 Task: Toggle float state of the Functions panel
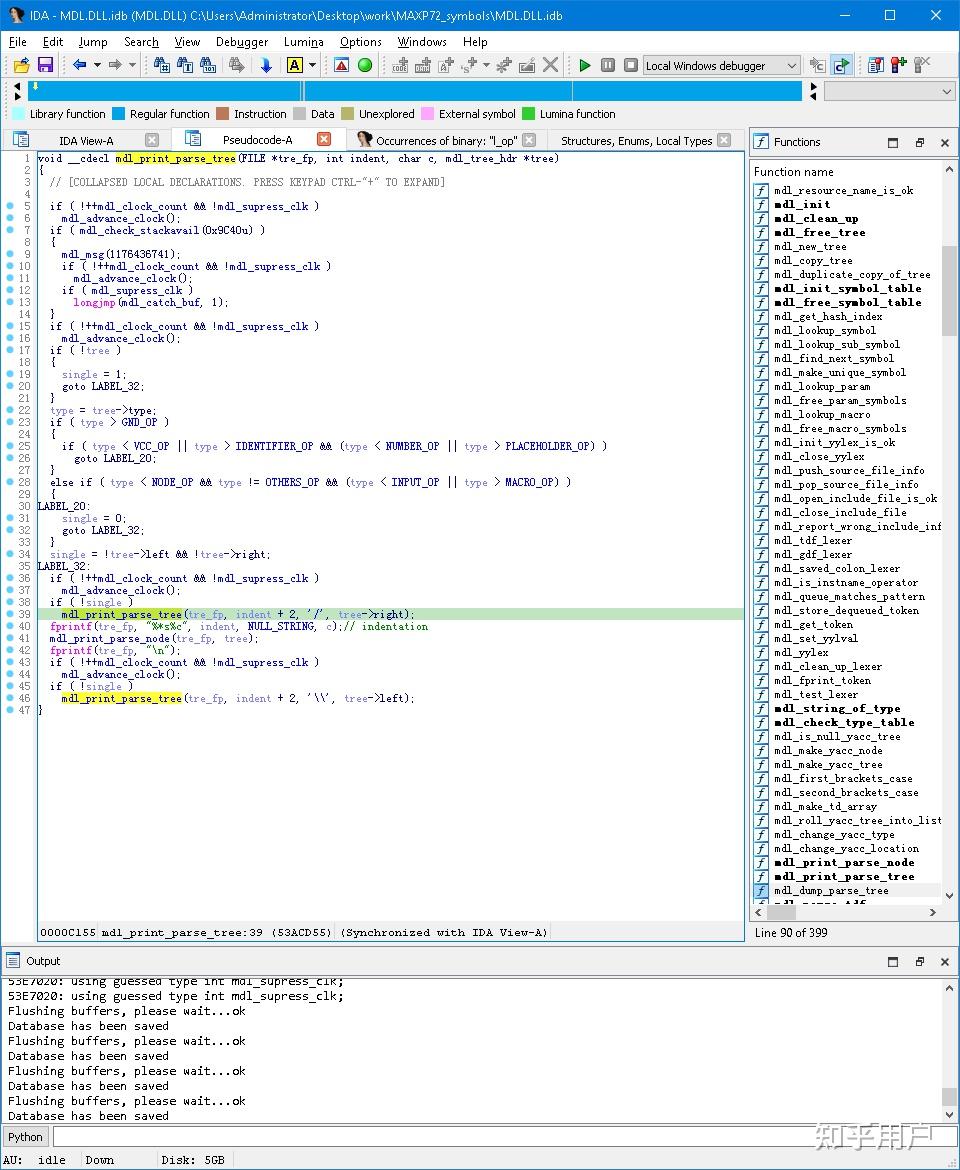click(919, 142)
